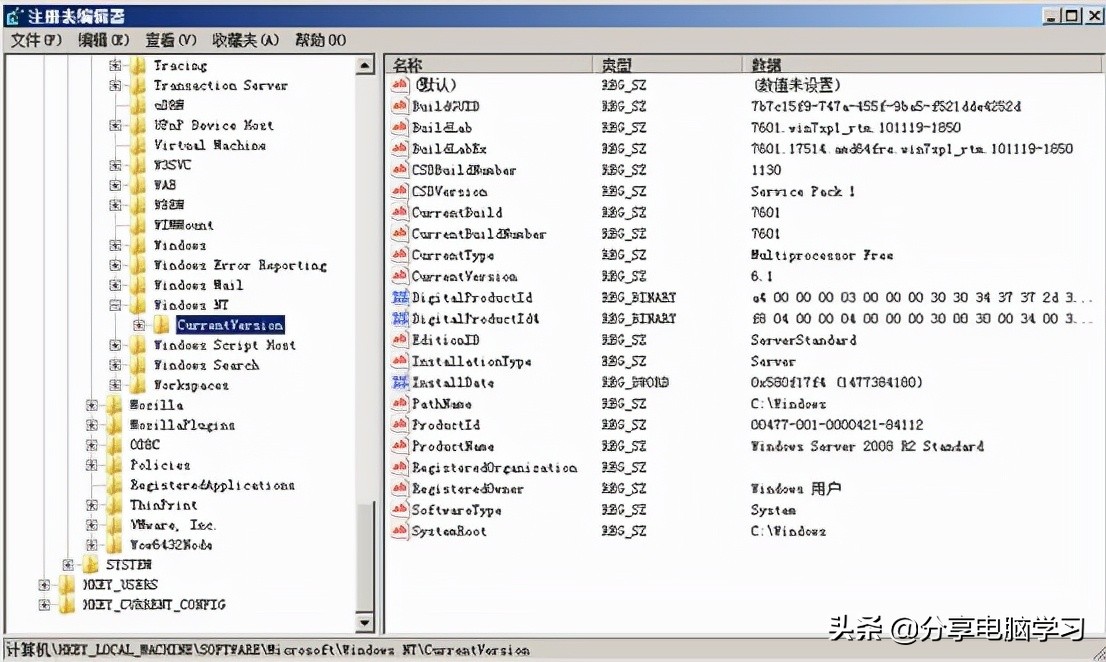Click the tree pane scroll up arrow
The width and height of the screenshot is (1106, 662).
point(365,66)
